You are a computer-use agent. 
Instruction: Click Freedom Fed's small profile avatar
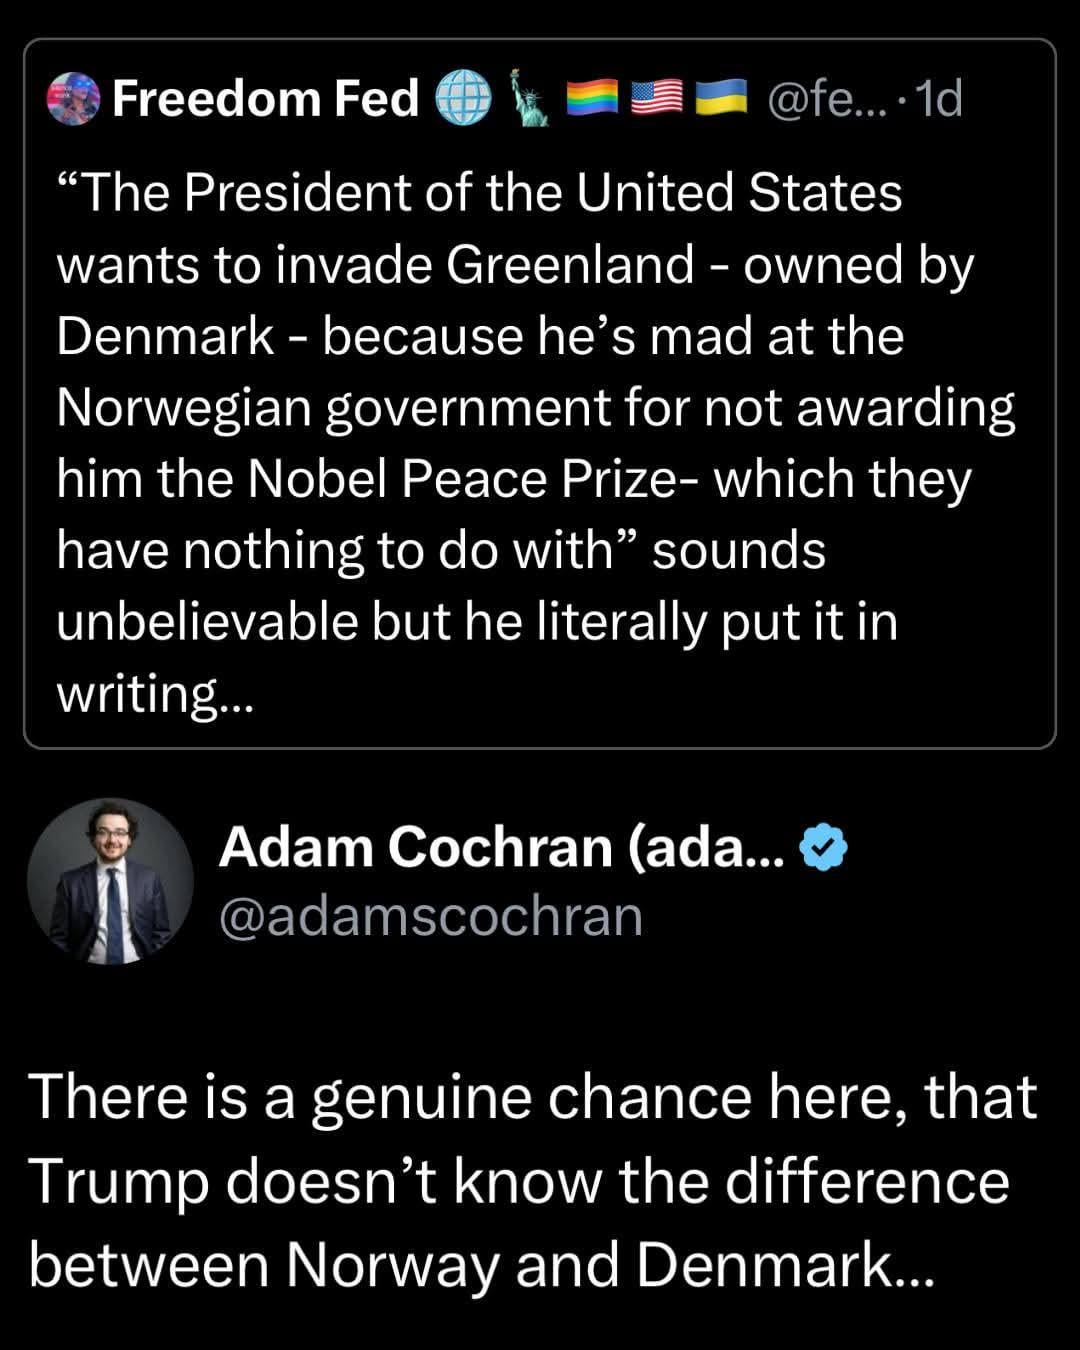click(73, 98)
